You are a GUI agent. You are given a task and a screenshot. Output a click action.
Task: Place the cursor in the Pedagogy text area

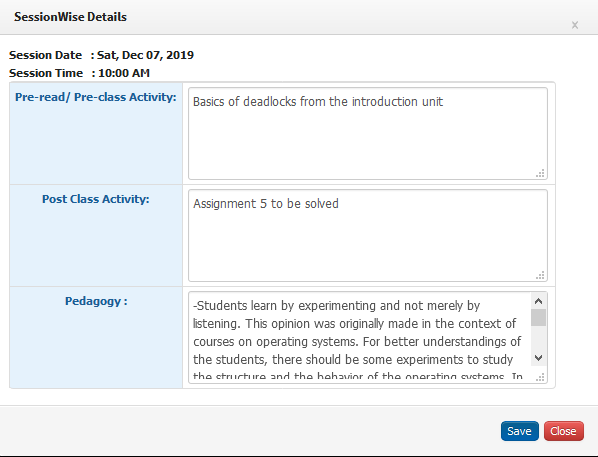point(360,337)
